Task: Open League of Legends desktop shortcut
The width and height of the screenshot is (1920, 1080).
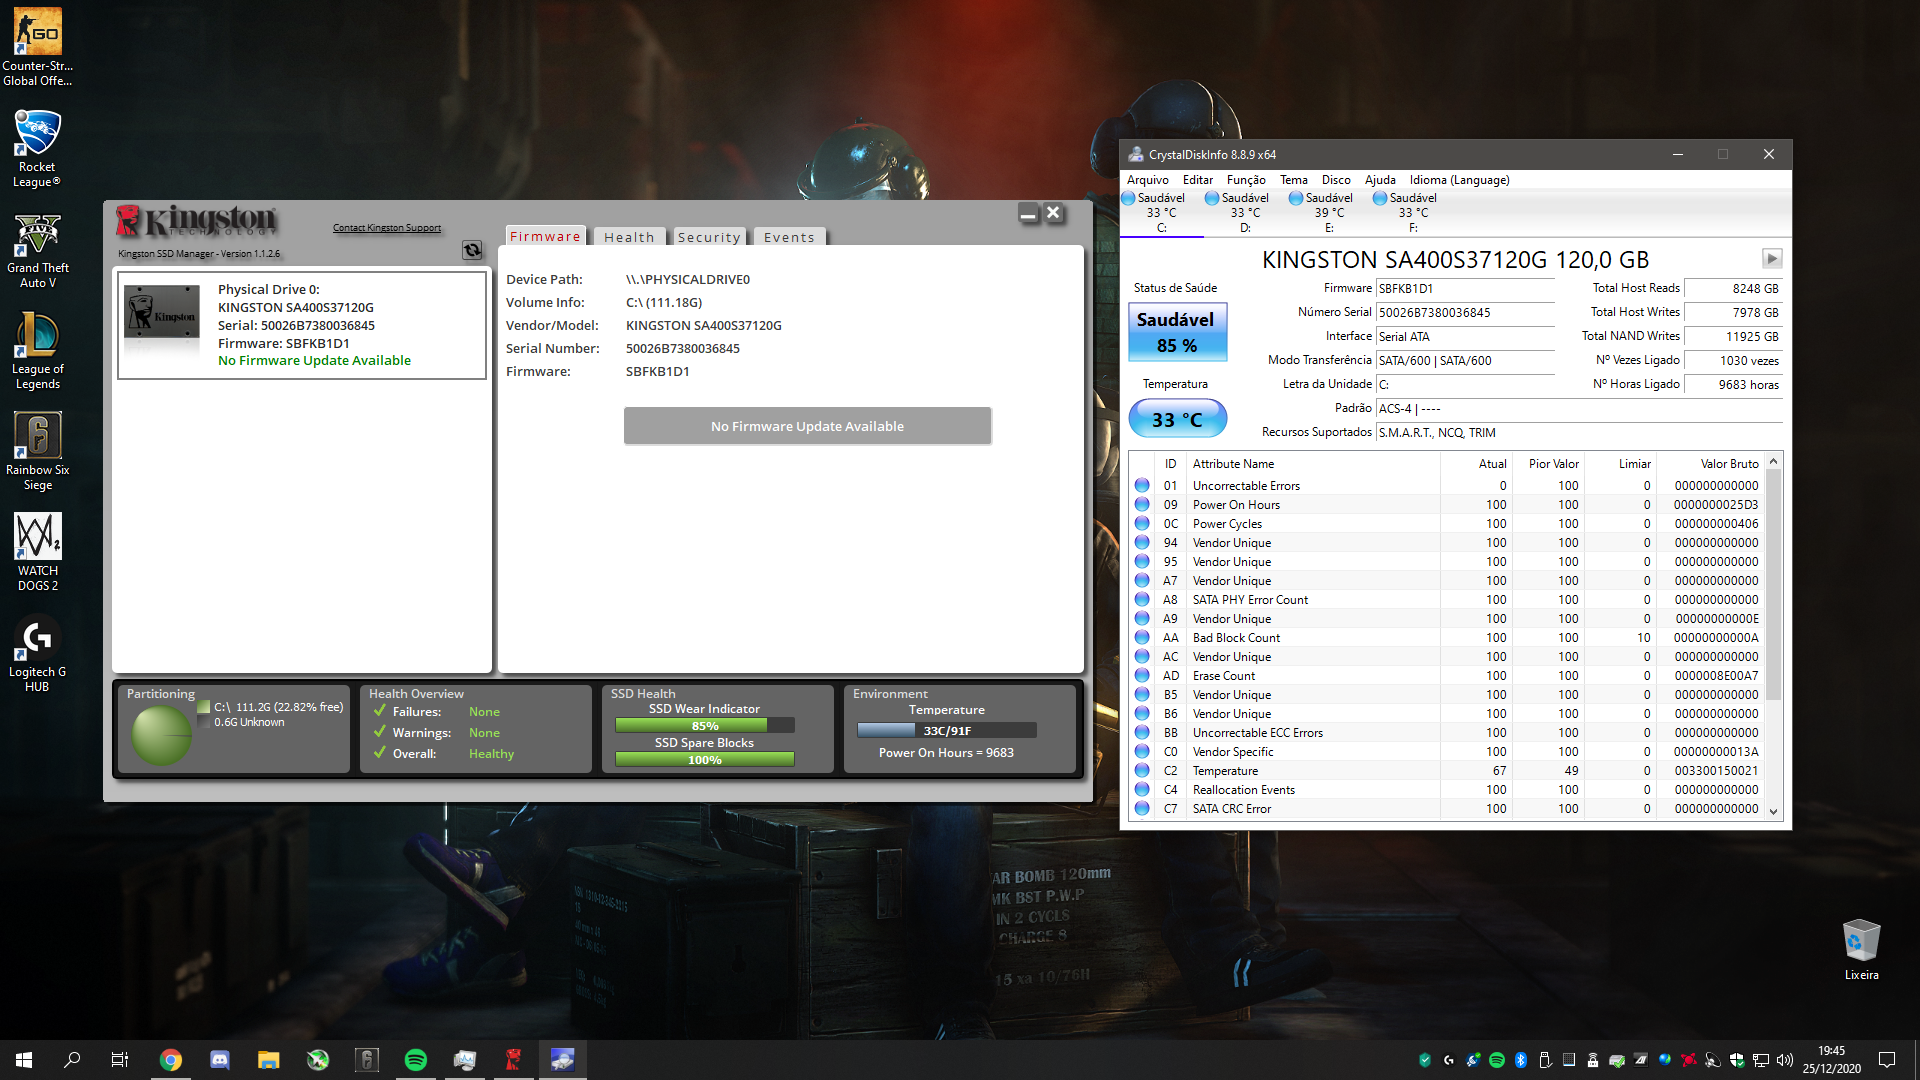Action: coord(38,351)
